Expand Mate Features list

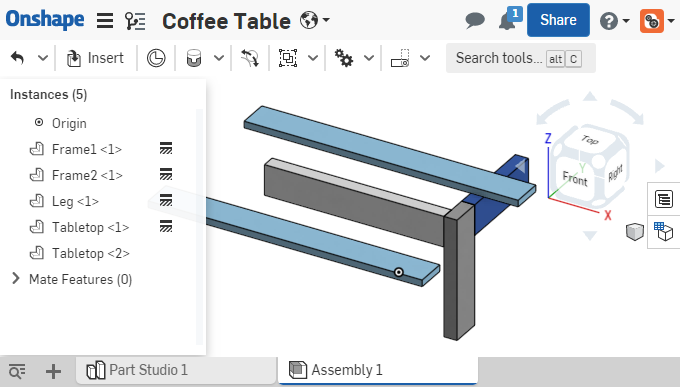click(16, 279)
